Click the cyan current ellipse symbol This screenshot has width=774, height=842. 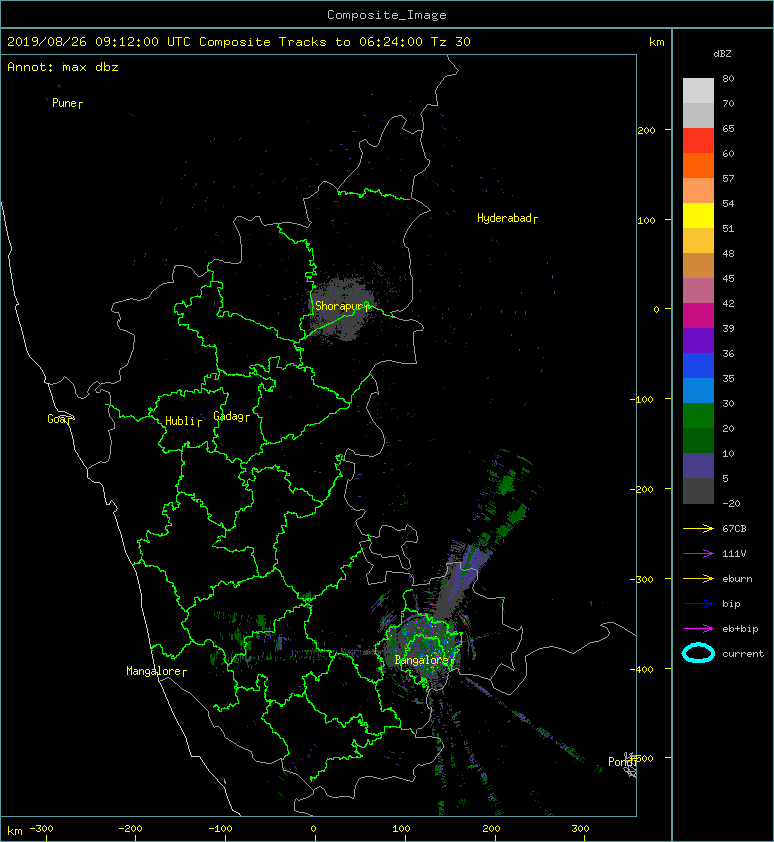(698, 654)
